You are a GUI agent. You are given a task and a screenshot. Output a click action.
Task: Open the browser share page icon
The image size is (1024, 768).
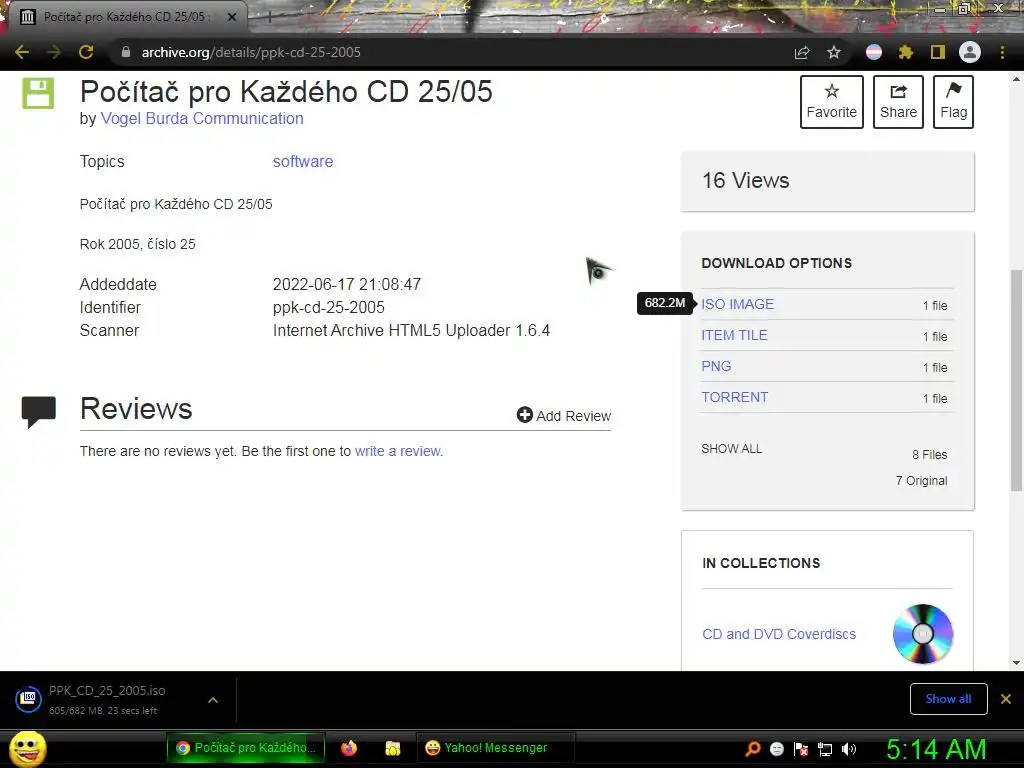pos(802,52)
